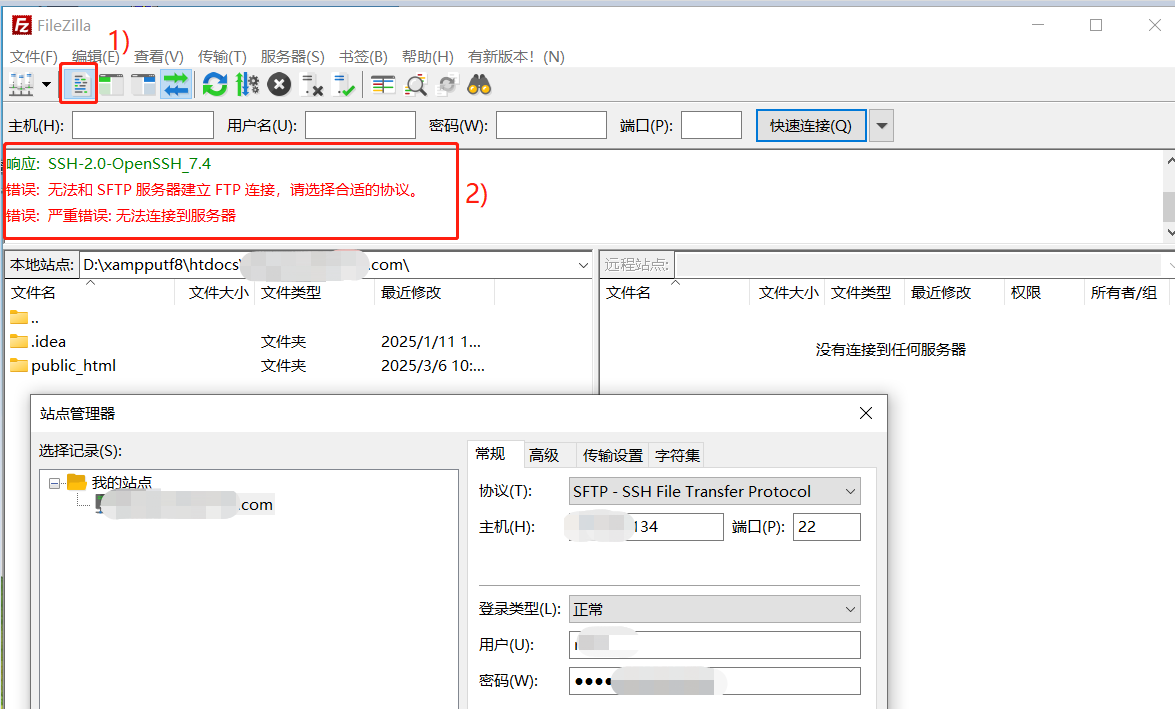The image size is (1175, 709).
Task: Switch to the 字符集 tab
Action: pos(677,455)
